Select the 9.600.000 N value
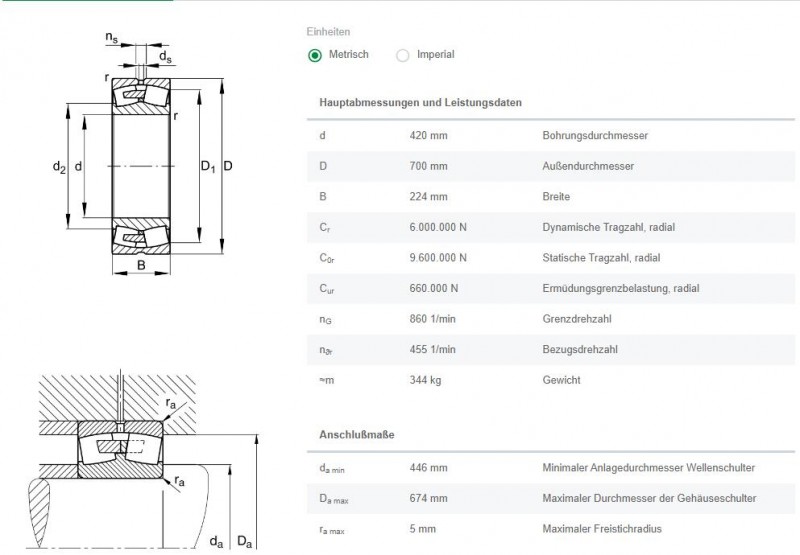 (x=438, y=258)
